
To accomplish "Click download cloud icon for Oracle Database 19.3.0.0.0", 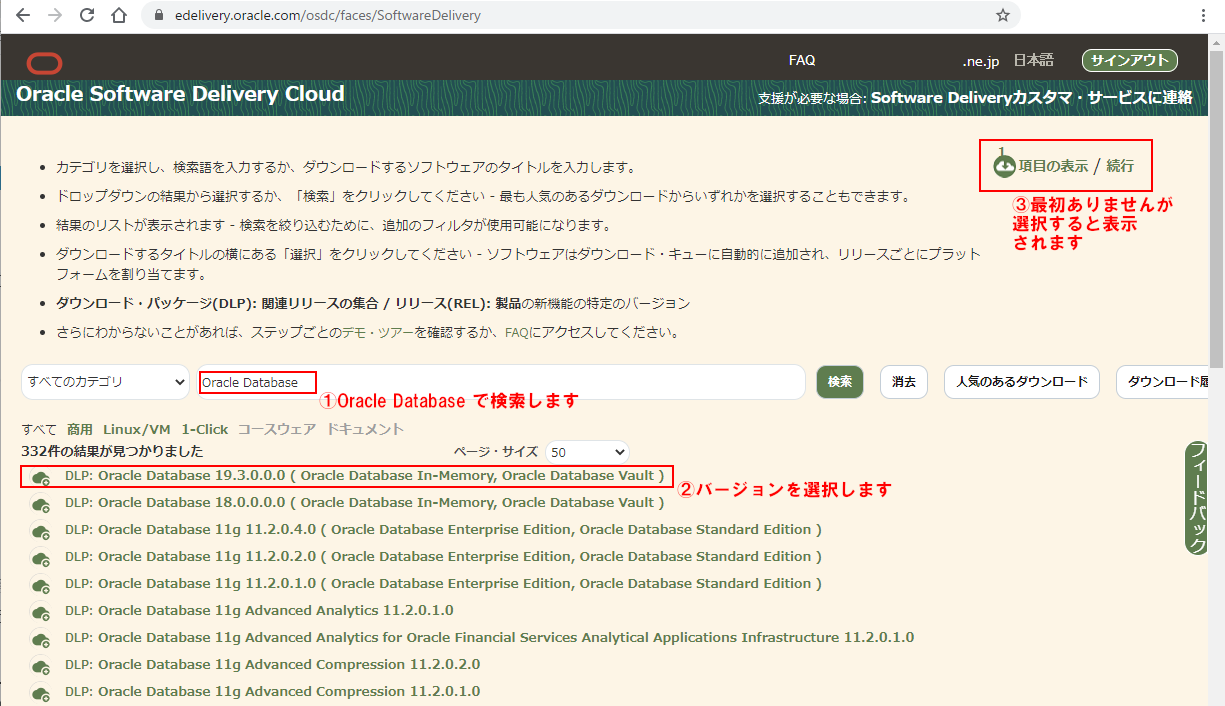I will [41, 478].
